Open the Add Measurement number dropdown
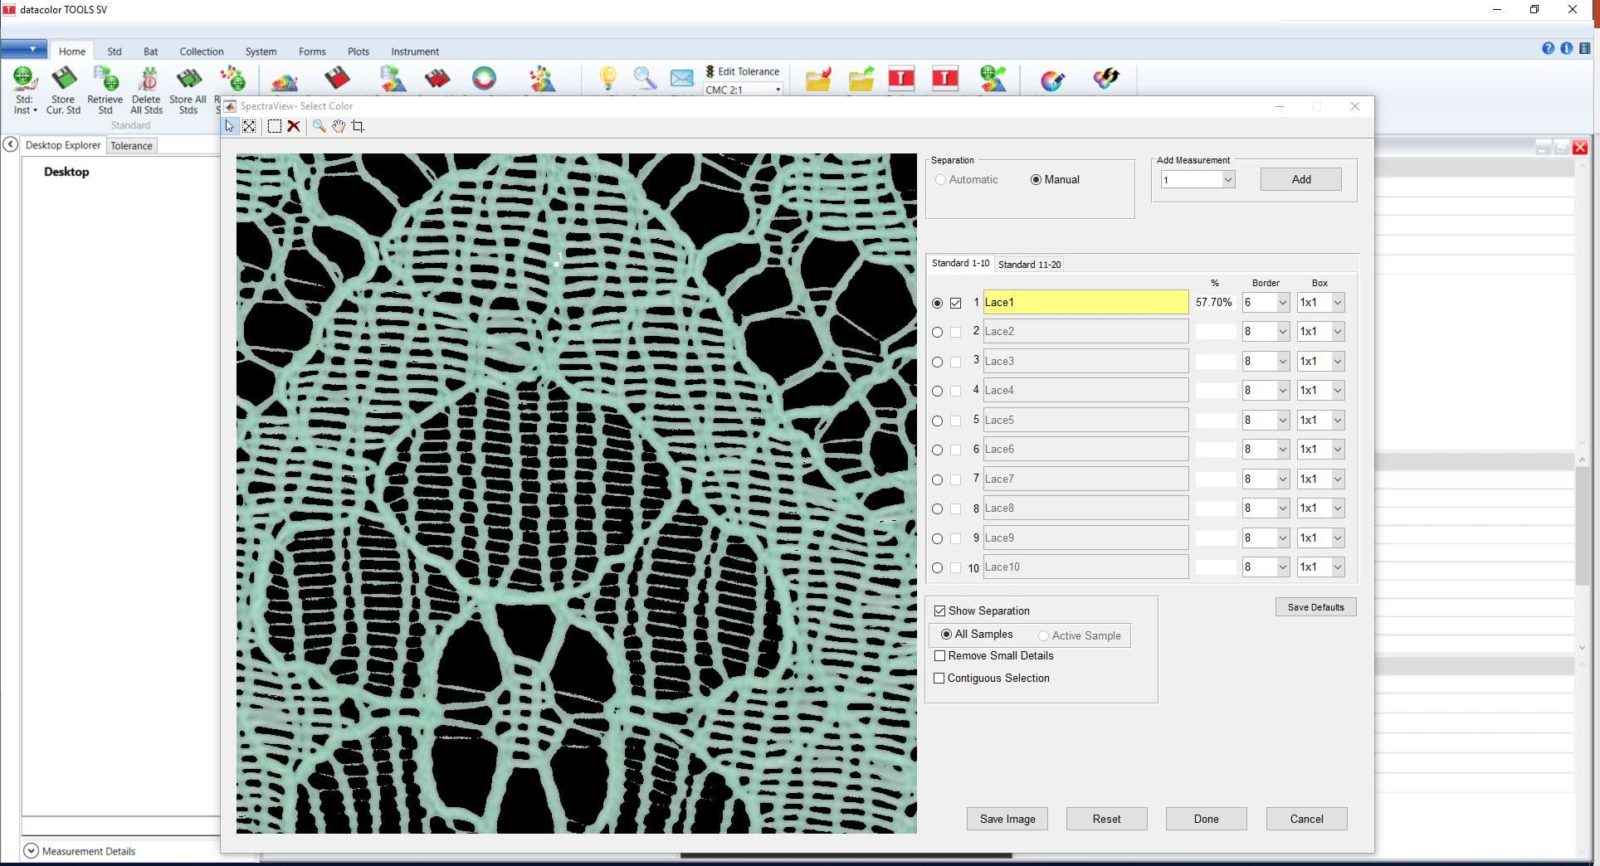This screenshot has height=866, width=1600. 1228,180
